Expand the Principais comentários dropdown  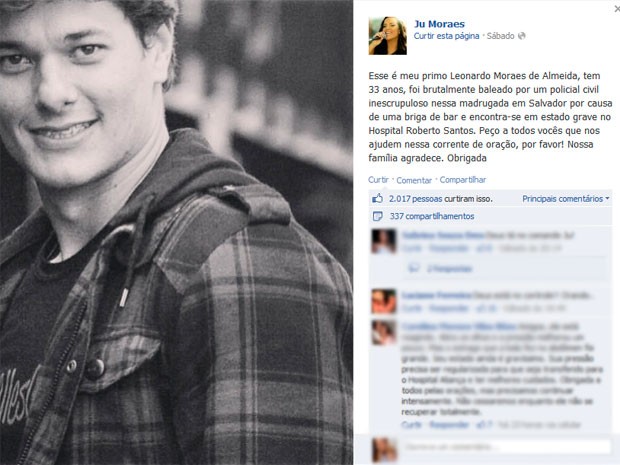coord(565,199)
